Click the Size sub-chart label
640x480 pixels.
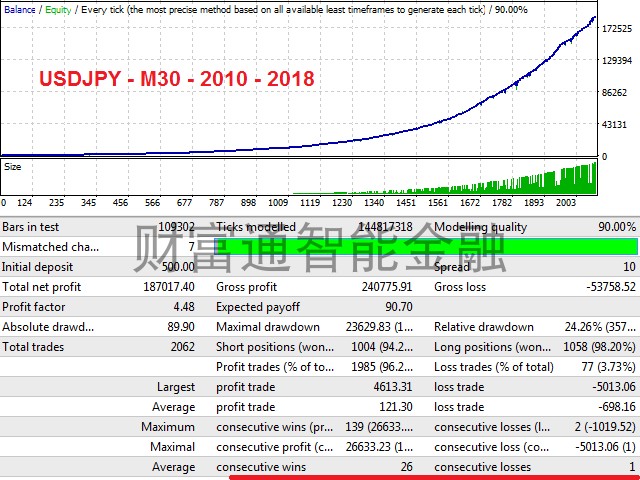(13, 167)
